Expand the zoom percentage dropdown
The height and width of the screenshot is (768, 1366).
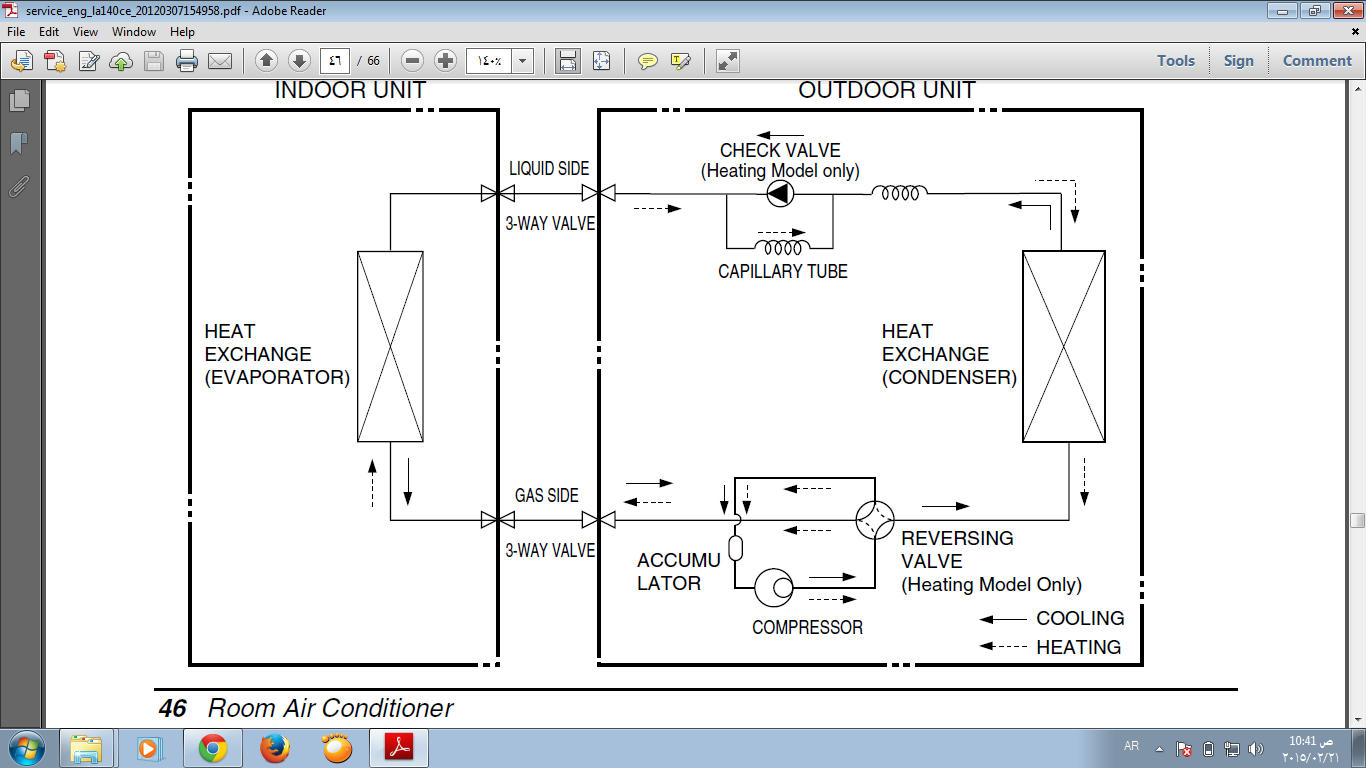(522, 61)
